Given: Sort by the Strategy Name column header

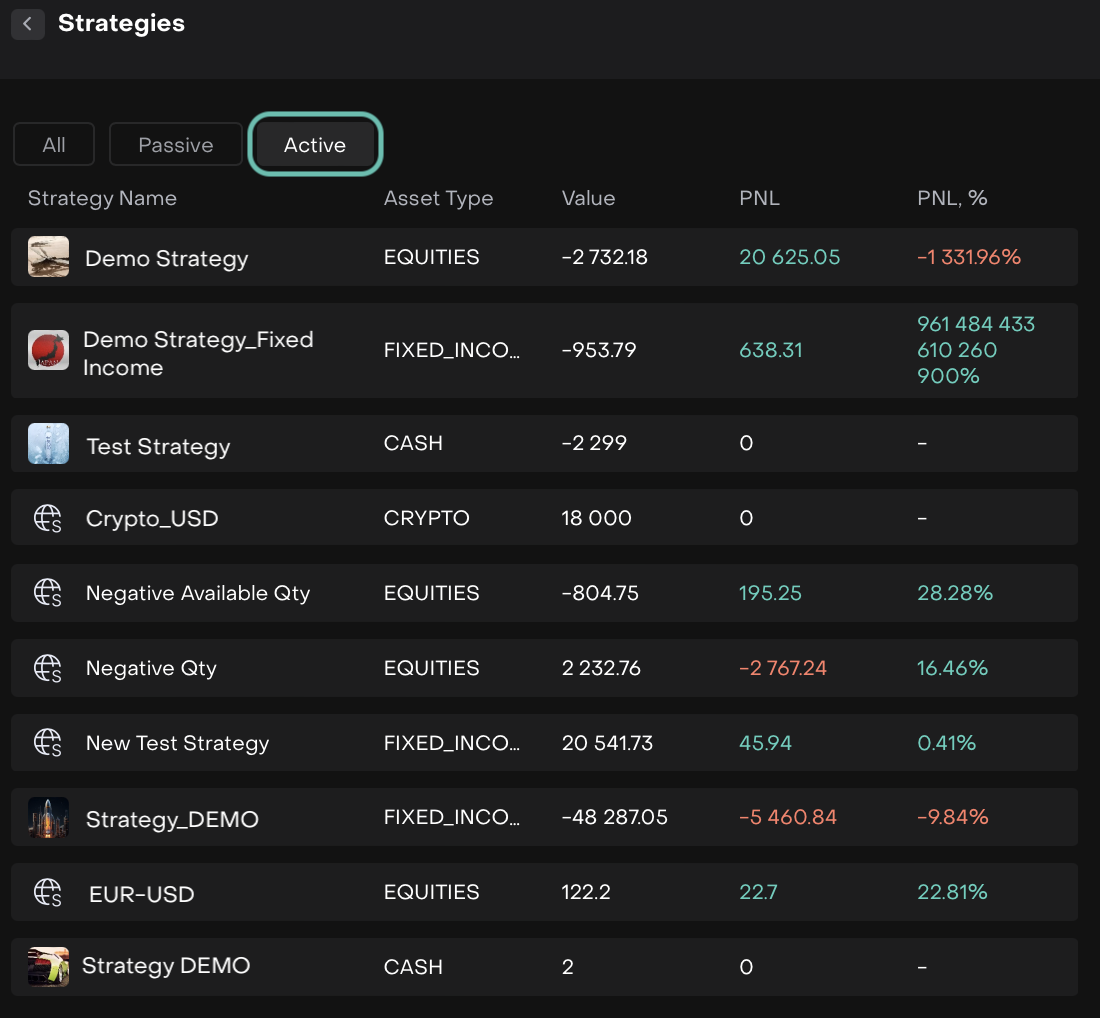Looking at the screenshot, I should click(102, 198).
